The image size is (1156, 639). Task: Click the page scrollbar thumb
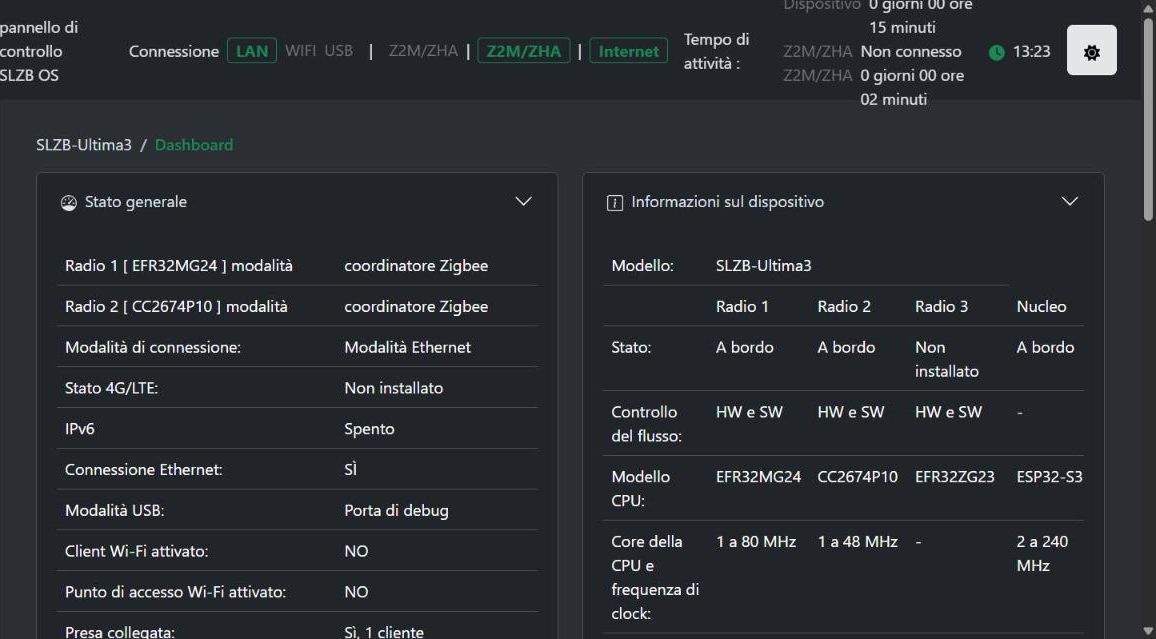tap(1148, 118)
